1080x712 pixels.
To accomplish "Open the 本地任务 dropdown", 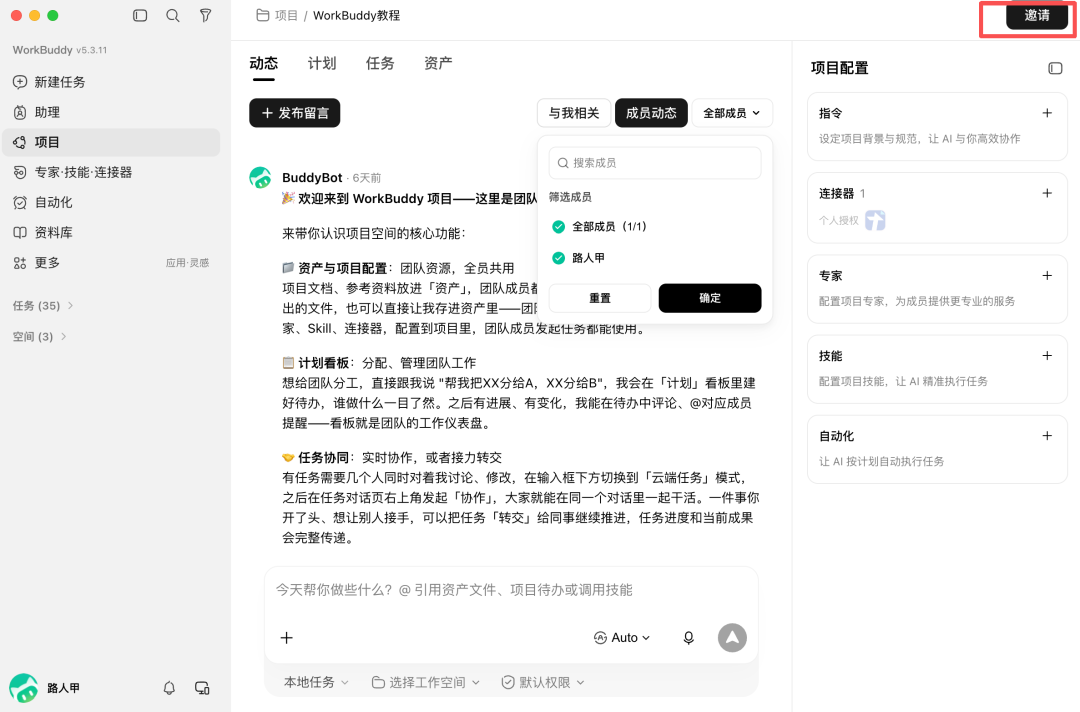I will (316, 682).
